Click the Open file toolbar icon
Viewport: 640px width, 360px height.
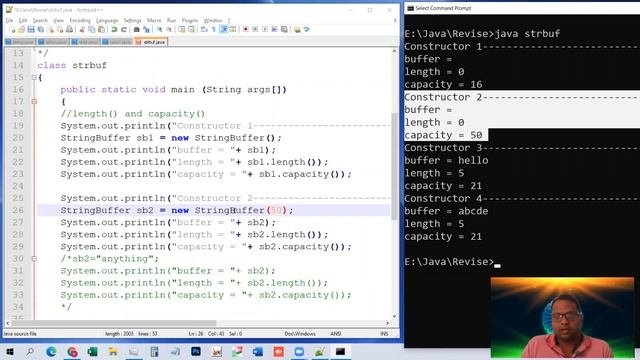pyautogui.click(x=21, y=29)
